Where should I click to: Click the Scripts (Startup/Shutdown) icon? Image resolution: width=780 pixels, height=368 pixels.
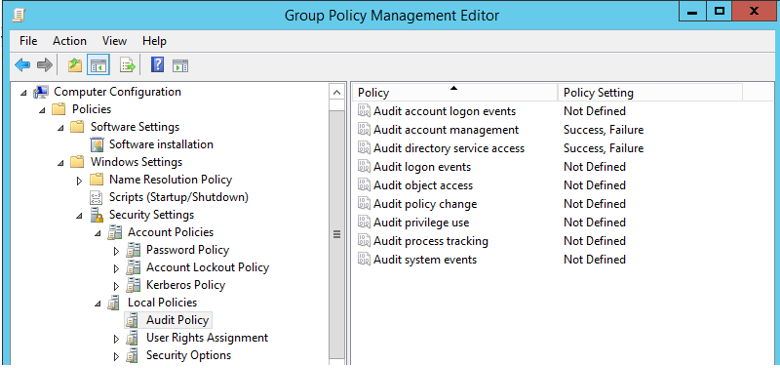(x=96, y=197)
